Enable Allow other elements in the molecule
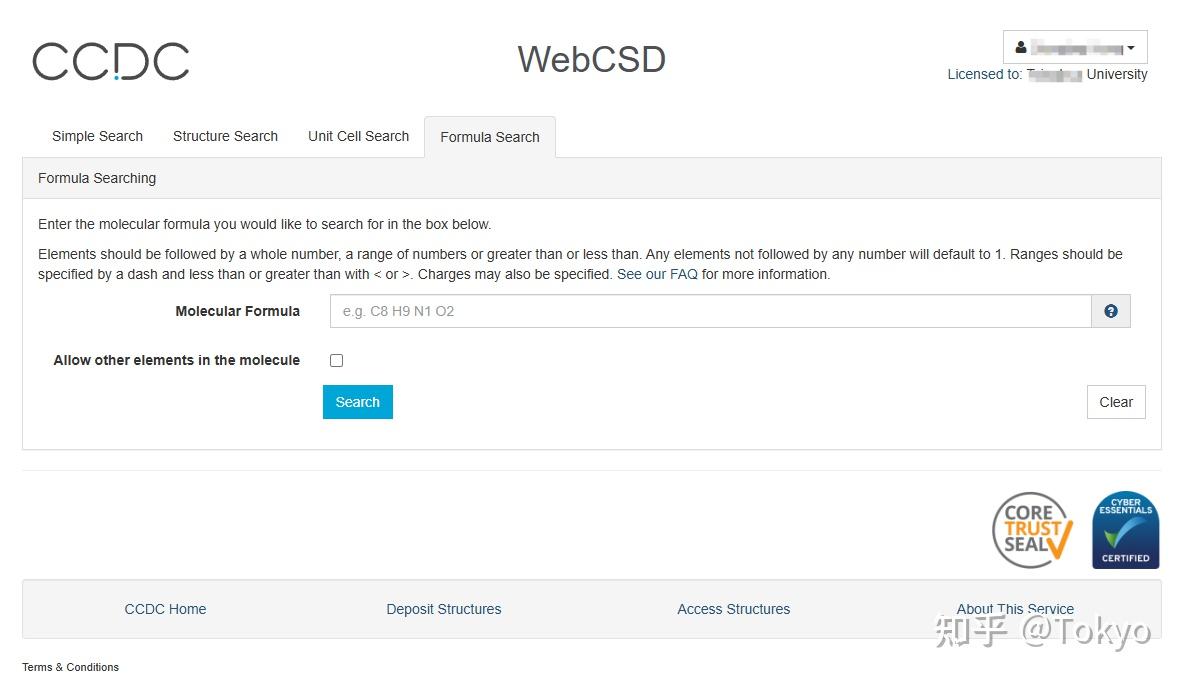The width and height of the screenshot is (1182, 683). point(337,360)
